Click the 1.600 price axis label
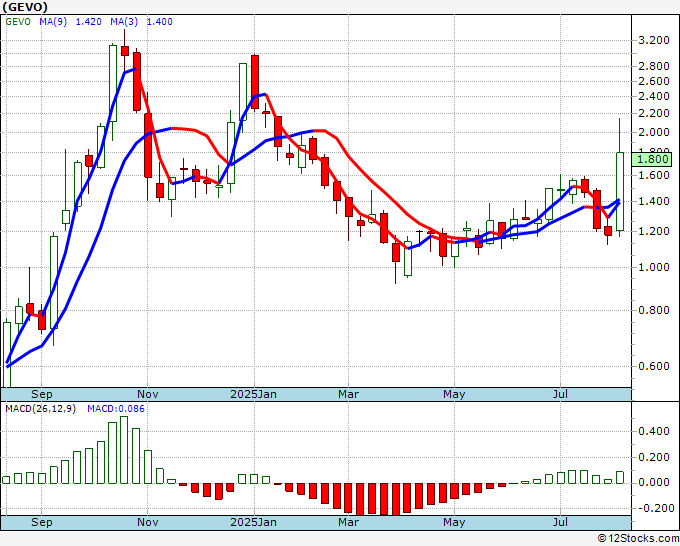680x546 pixels. [654, 175]
